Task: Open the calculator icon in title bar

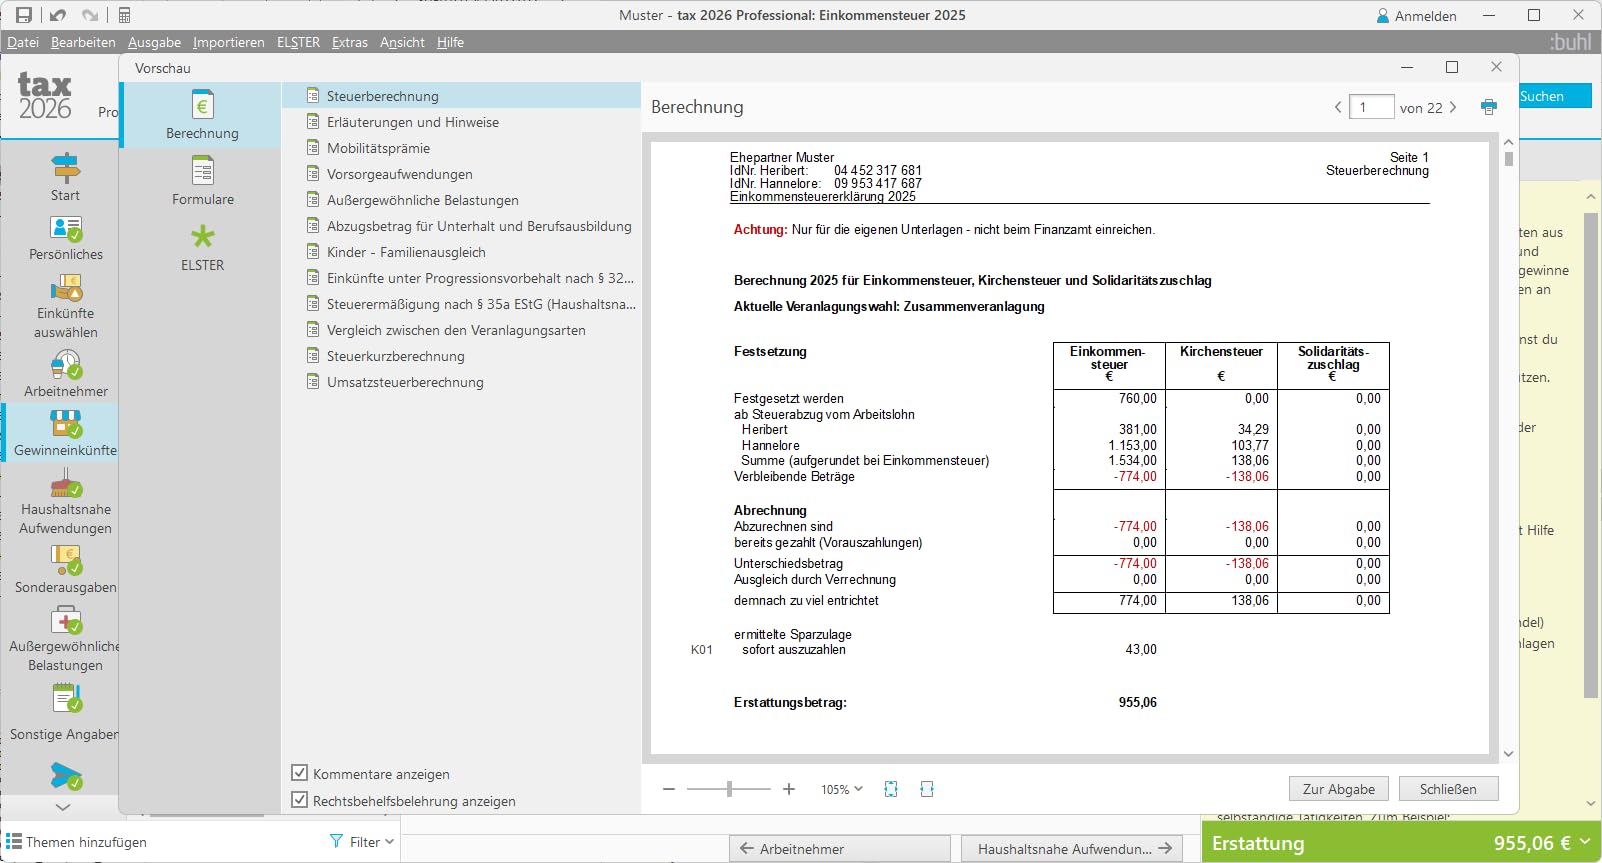Action: [x=125, y=15]
